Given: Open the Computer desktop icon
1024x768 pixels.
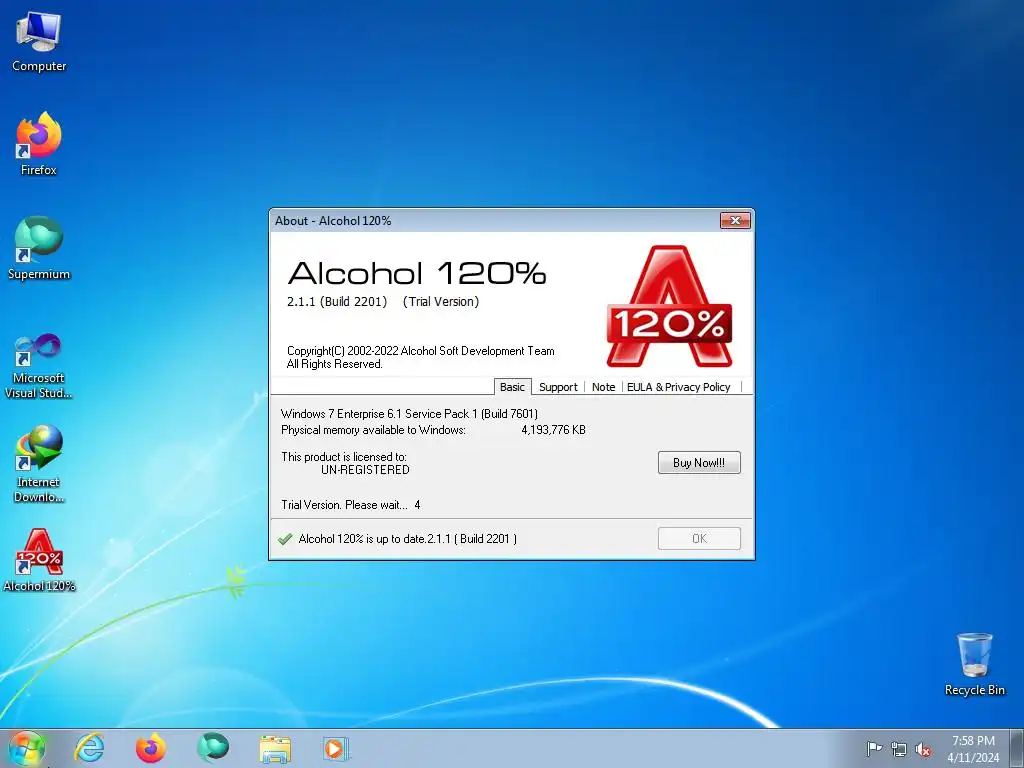Looking at the screenshot, I should pos(39,42).
